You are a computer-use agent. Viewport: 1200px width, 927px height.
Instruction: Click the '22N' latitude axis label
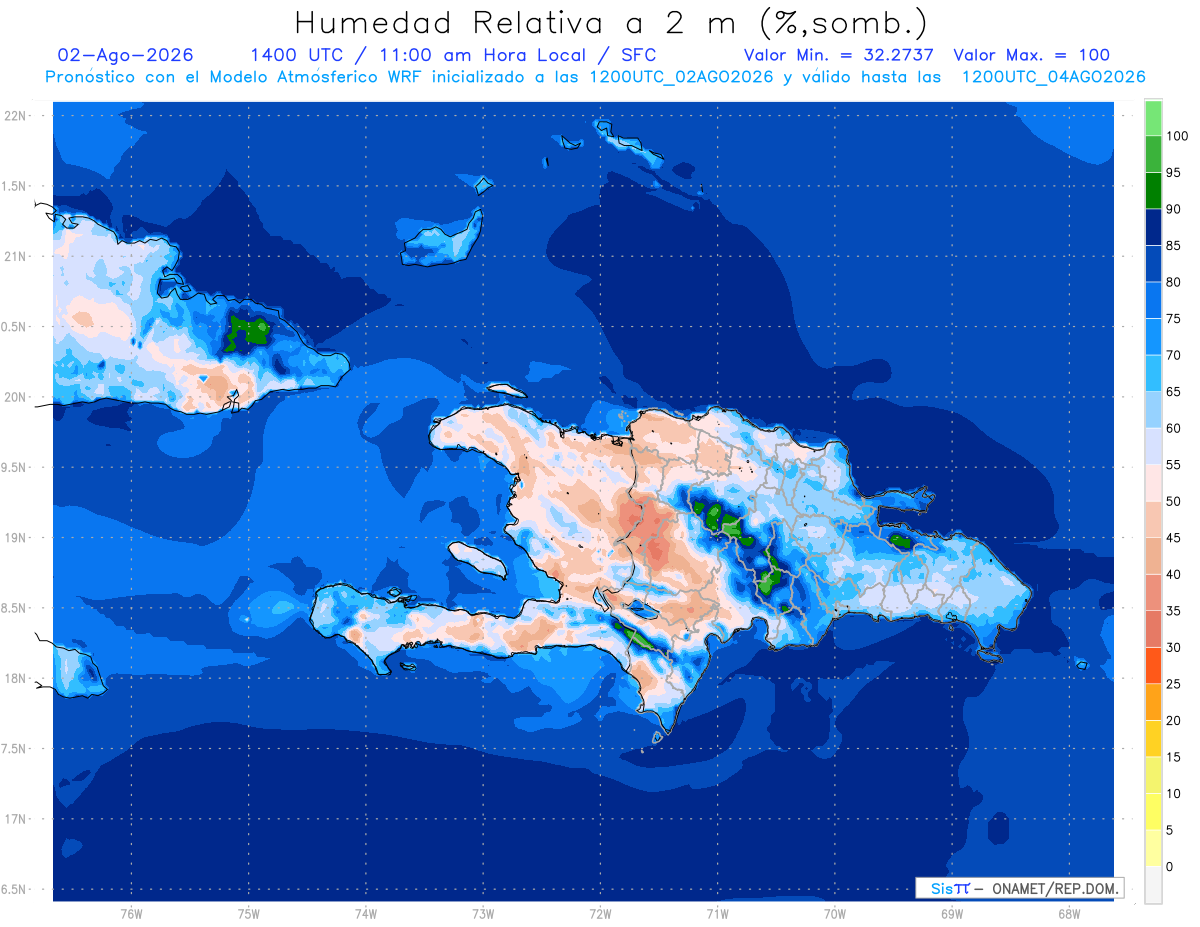coord(16,116)
